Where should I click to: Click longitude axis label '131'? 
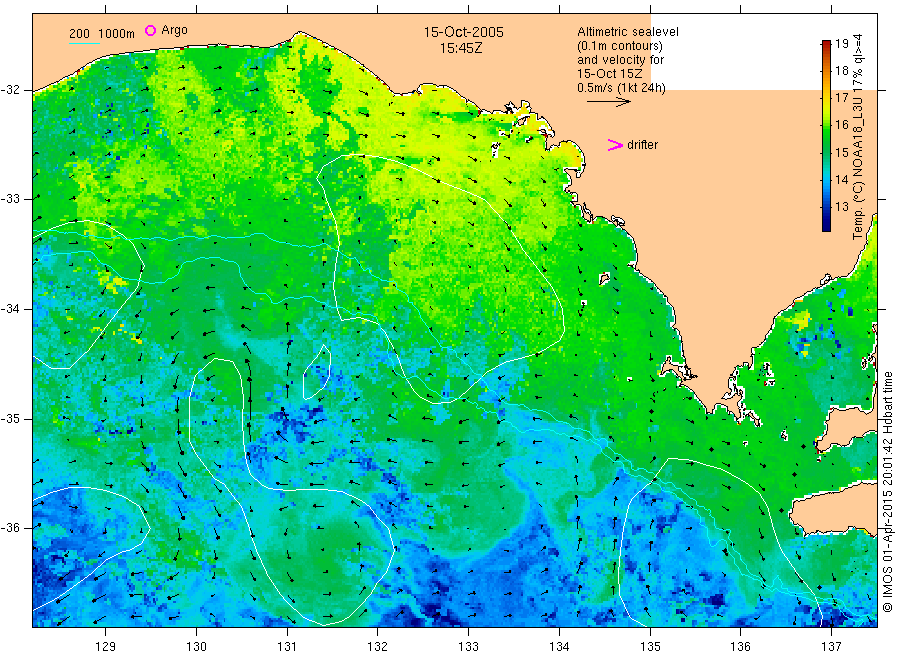287,647
